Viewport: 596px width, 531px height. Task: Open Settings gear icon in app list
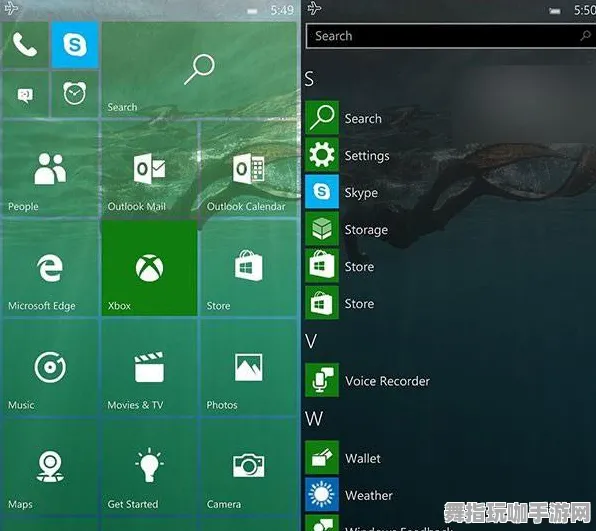[322, 155]
